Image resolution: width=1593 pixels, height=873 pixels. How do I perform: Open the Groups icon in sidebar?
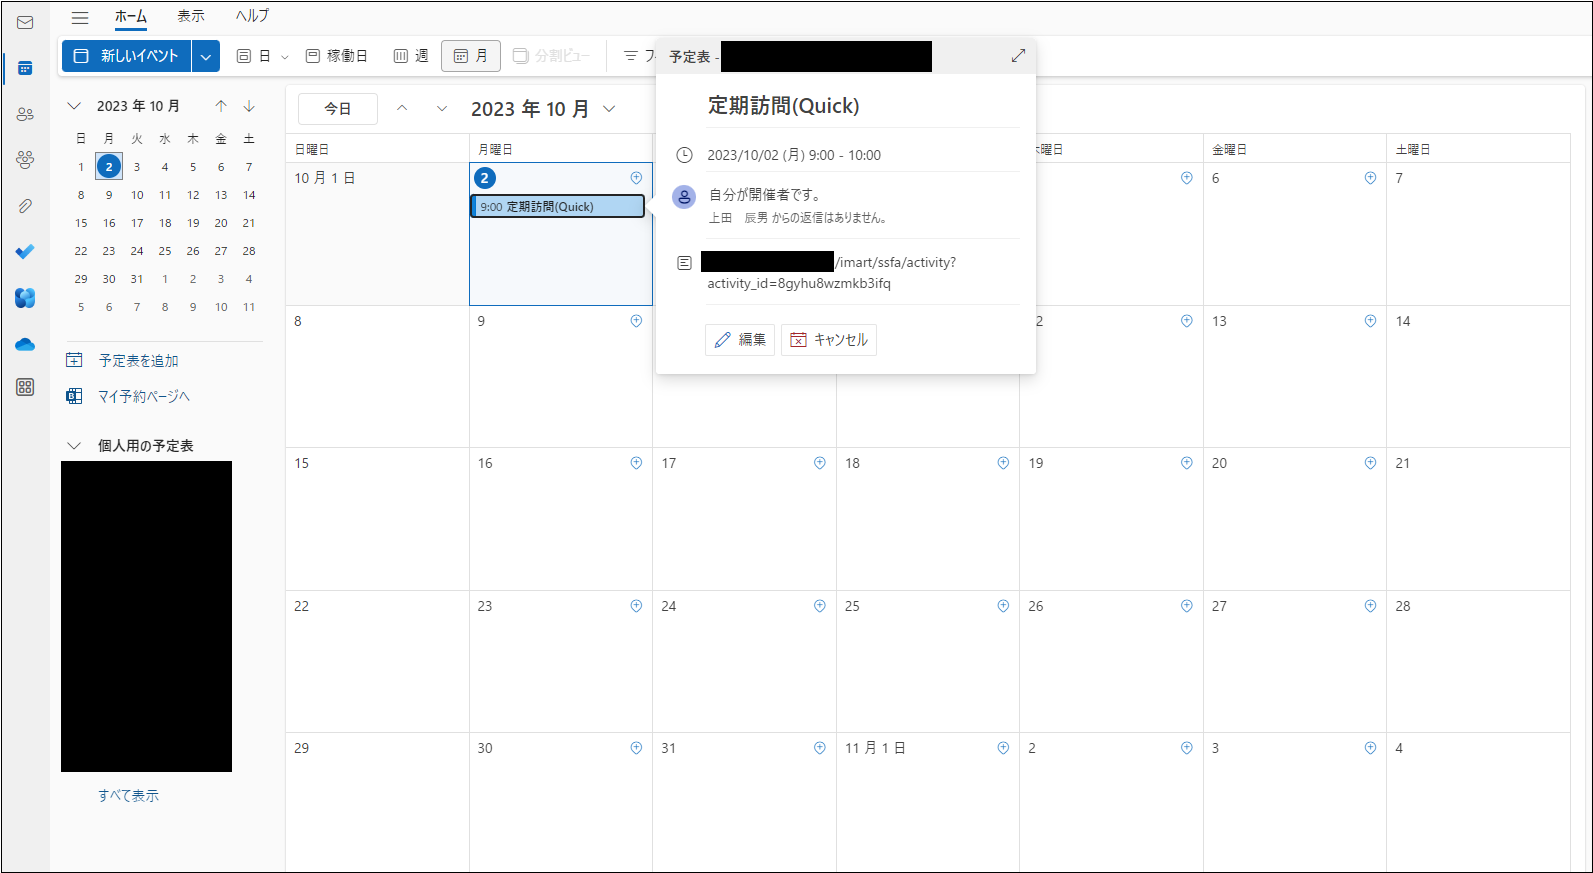coord(25,159)
